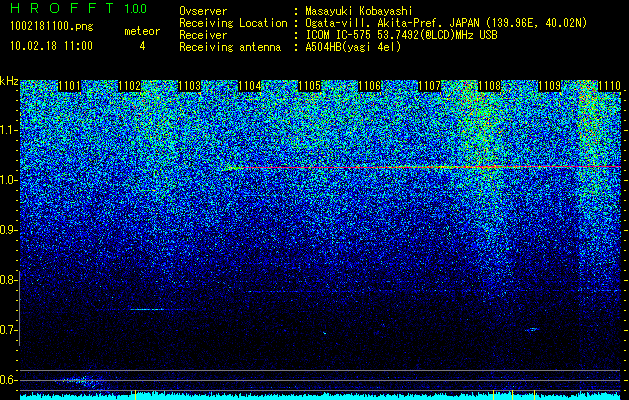Click the 'meteor' count label
629x400 pixels.
142,31
